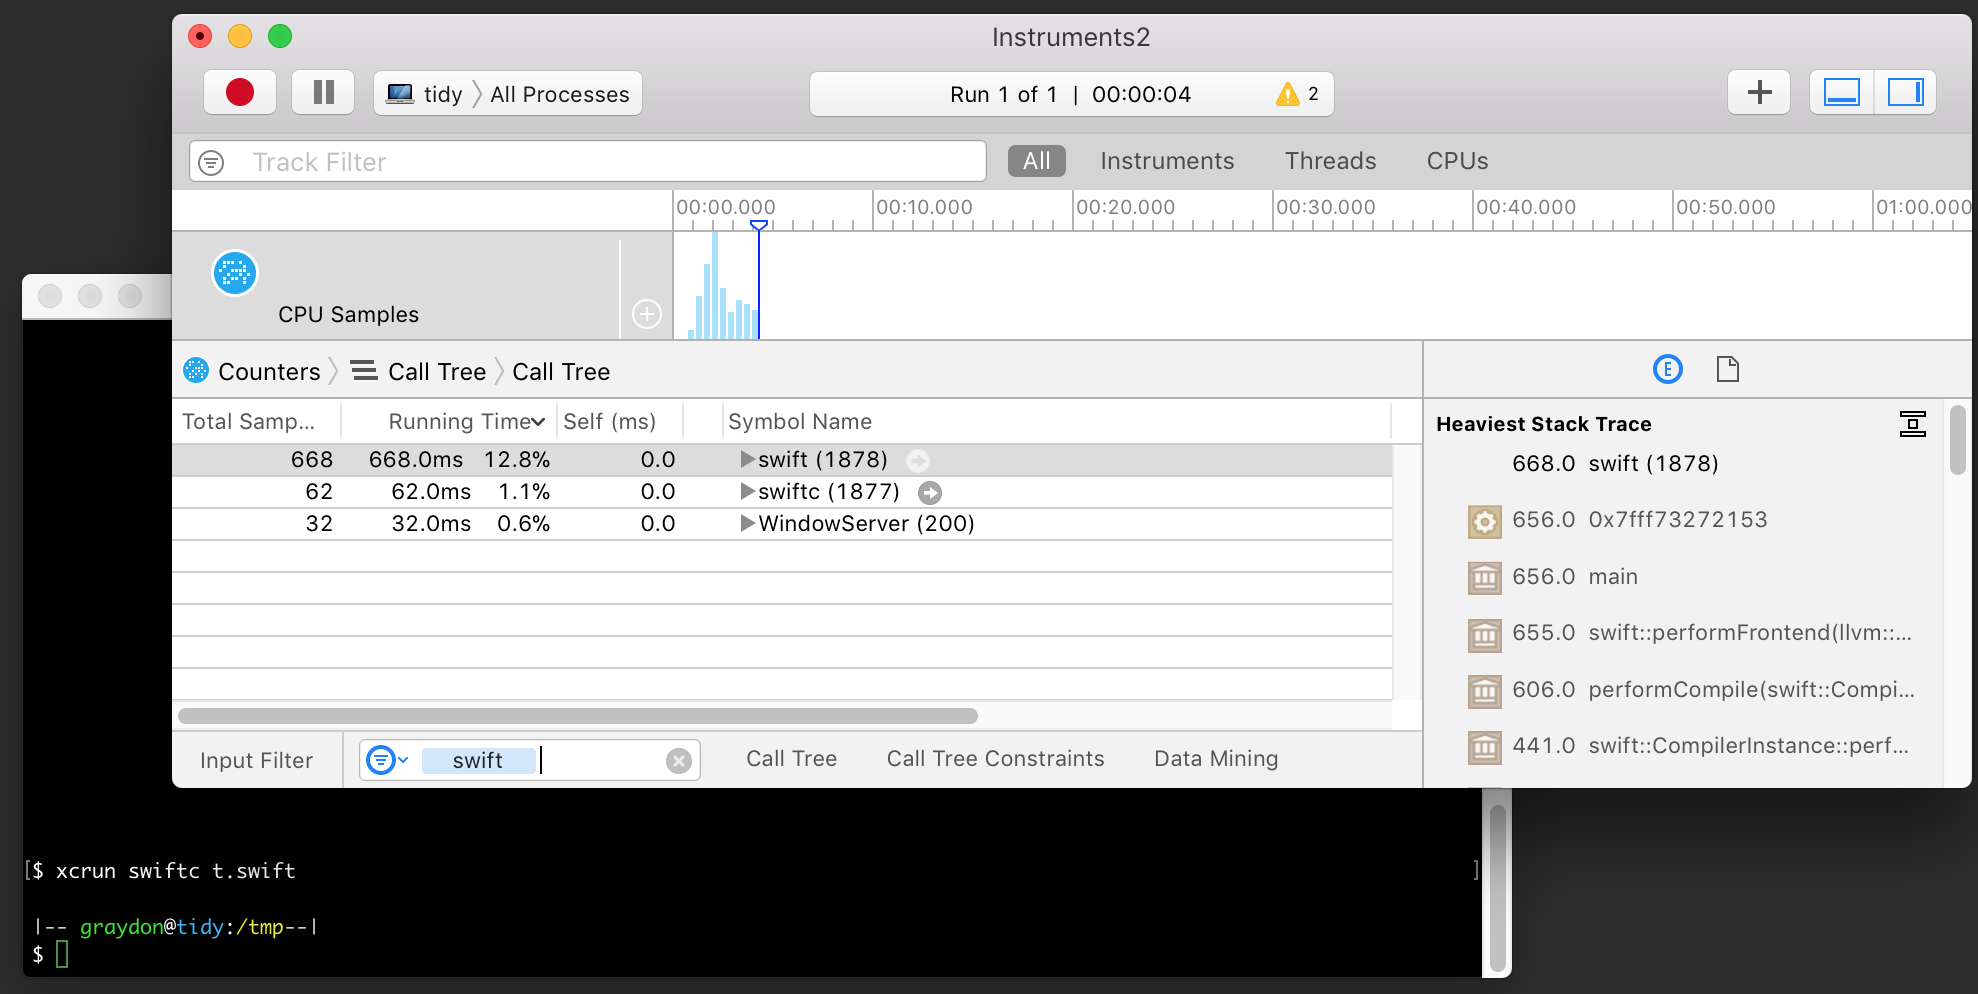Click the Counters breadcrumb icon
The width and height of the screenshot is (1978, 994).
pos(197,371)
